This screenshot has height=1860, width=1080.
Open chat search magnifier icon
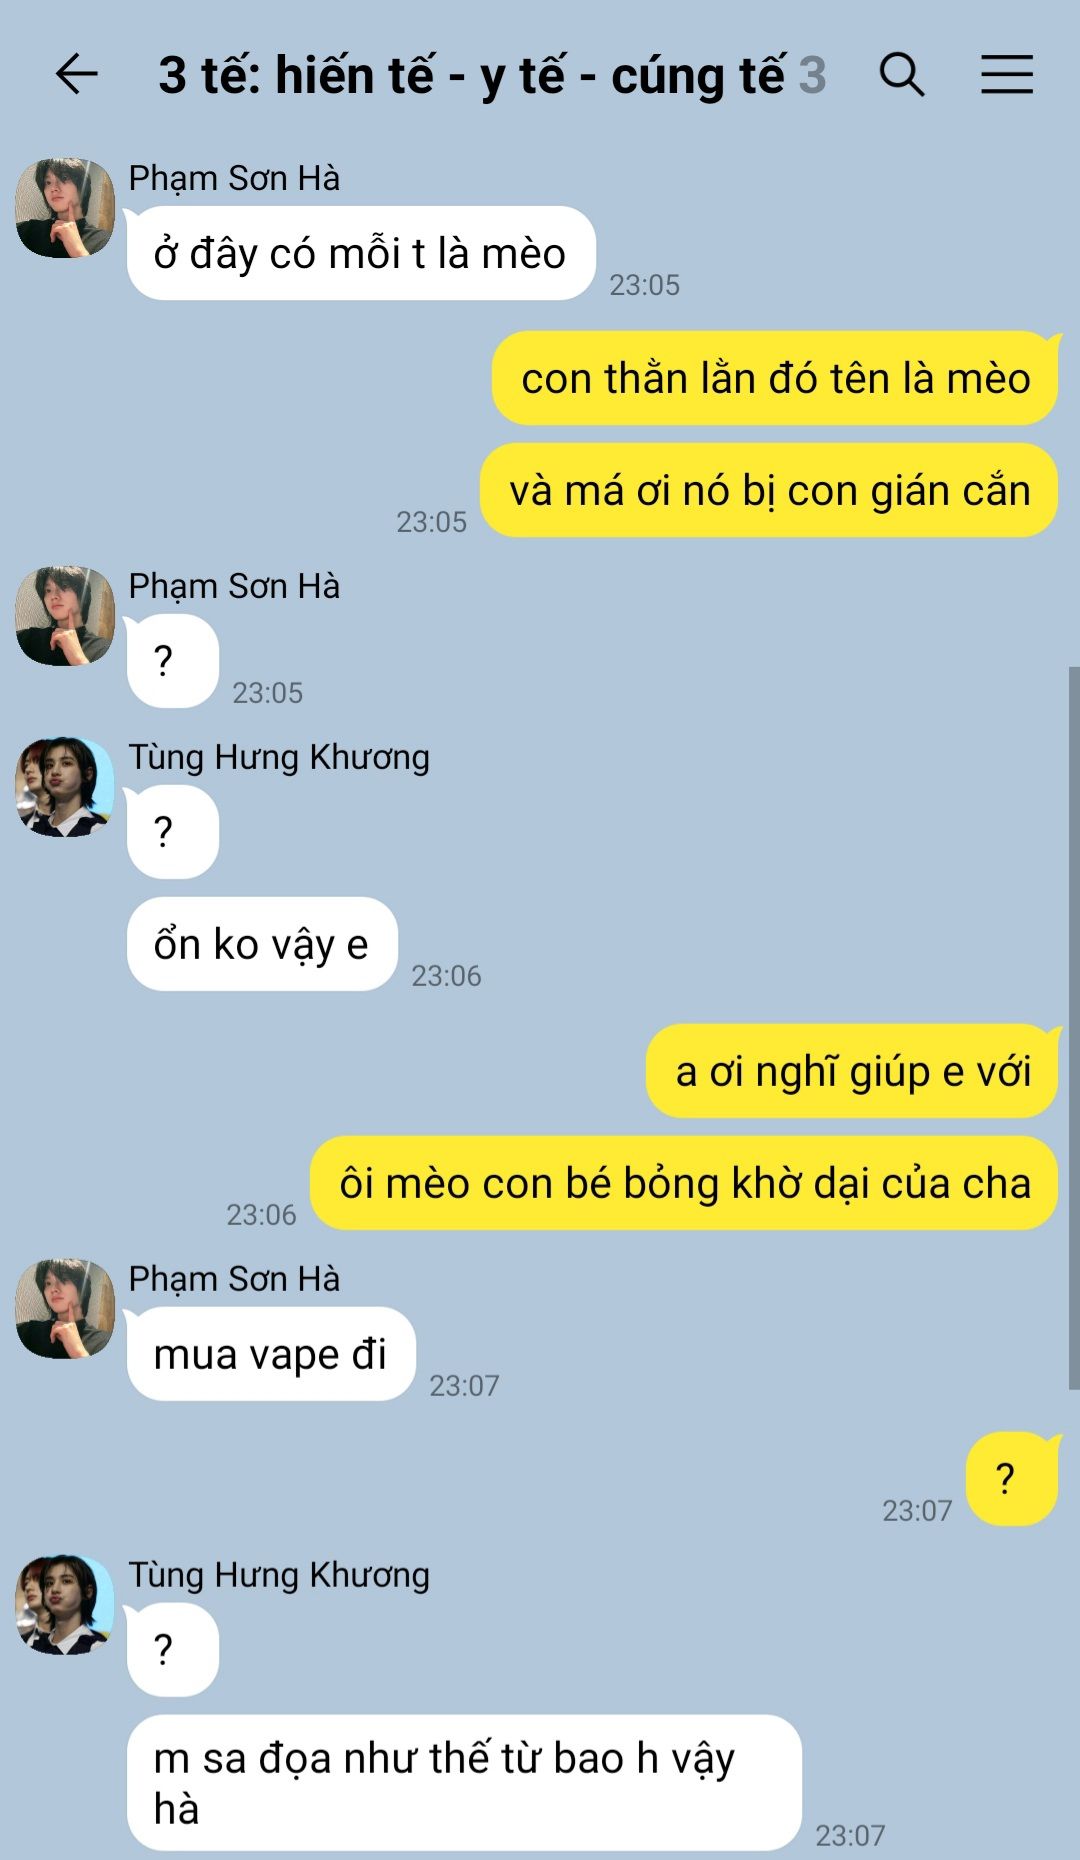coord(902,75)
